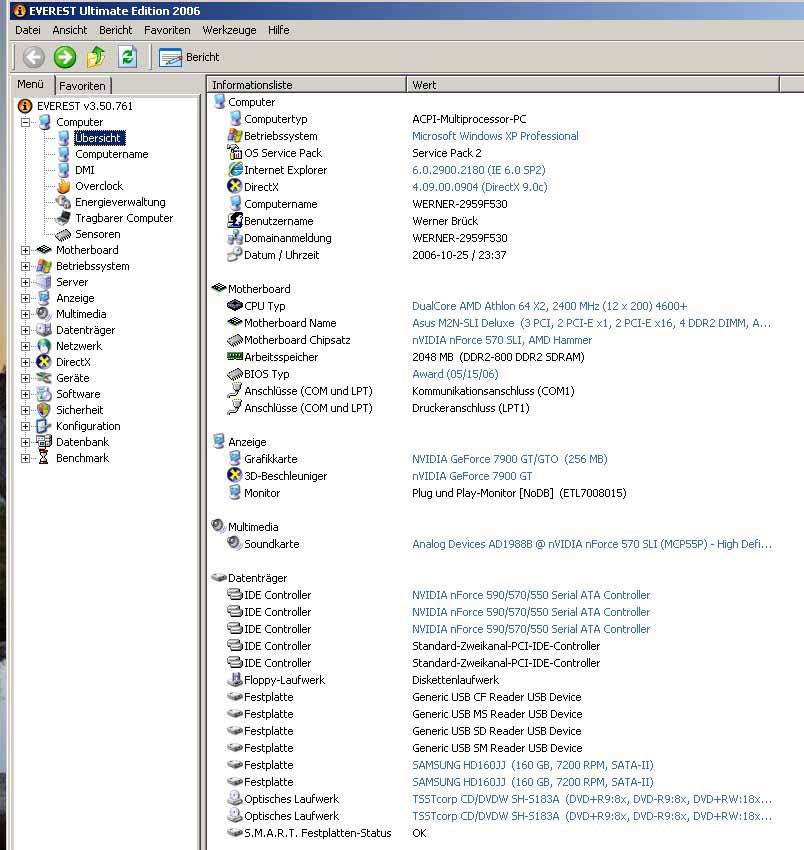Click the Datenbank icon in tree
The width and height of the screenshot is (804, 850).
coord(44,442)
